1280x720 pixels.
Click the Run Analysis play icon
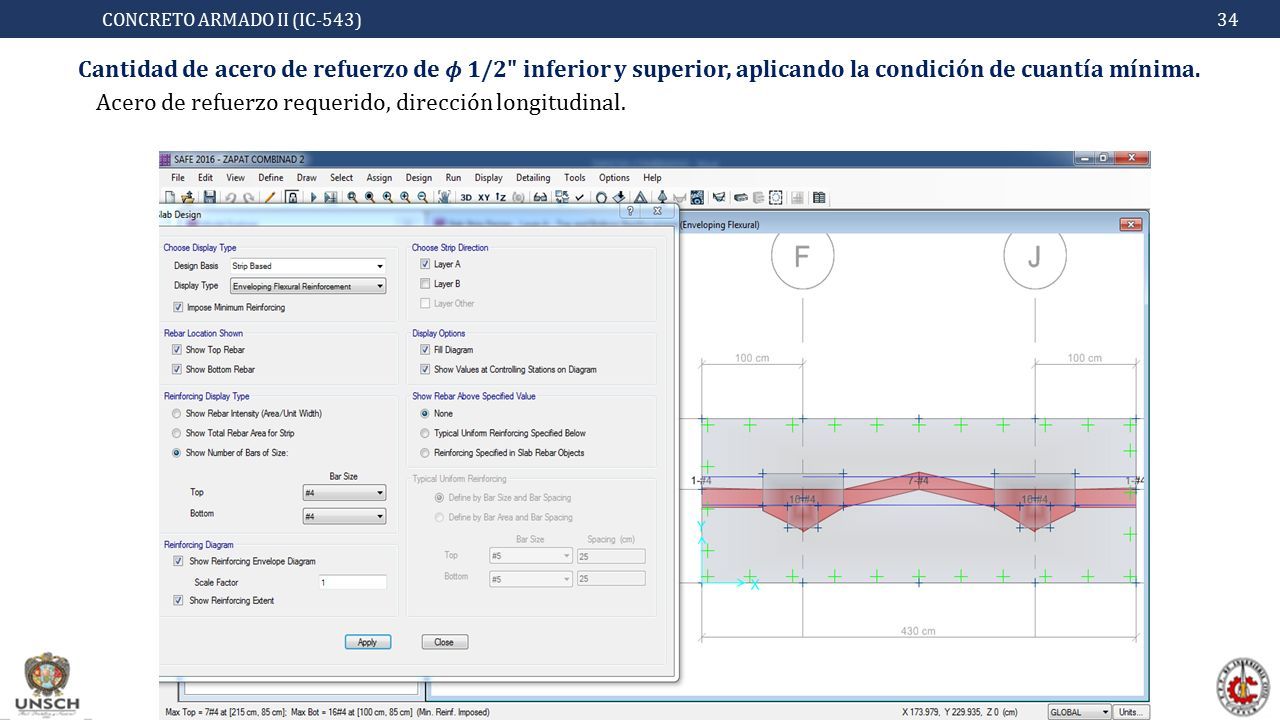pos(314,197)
